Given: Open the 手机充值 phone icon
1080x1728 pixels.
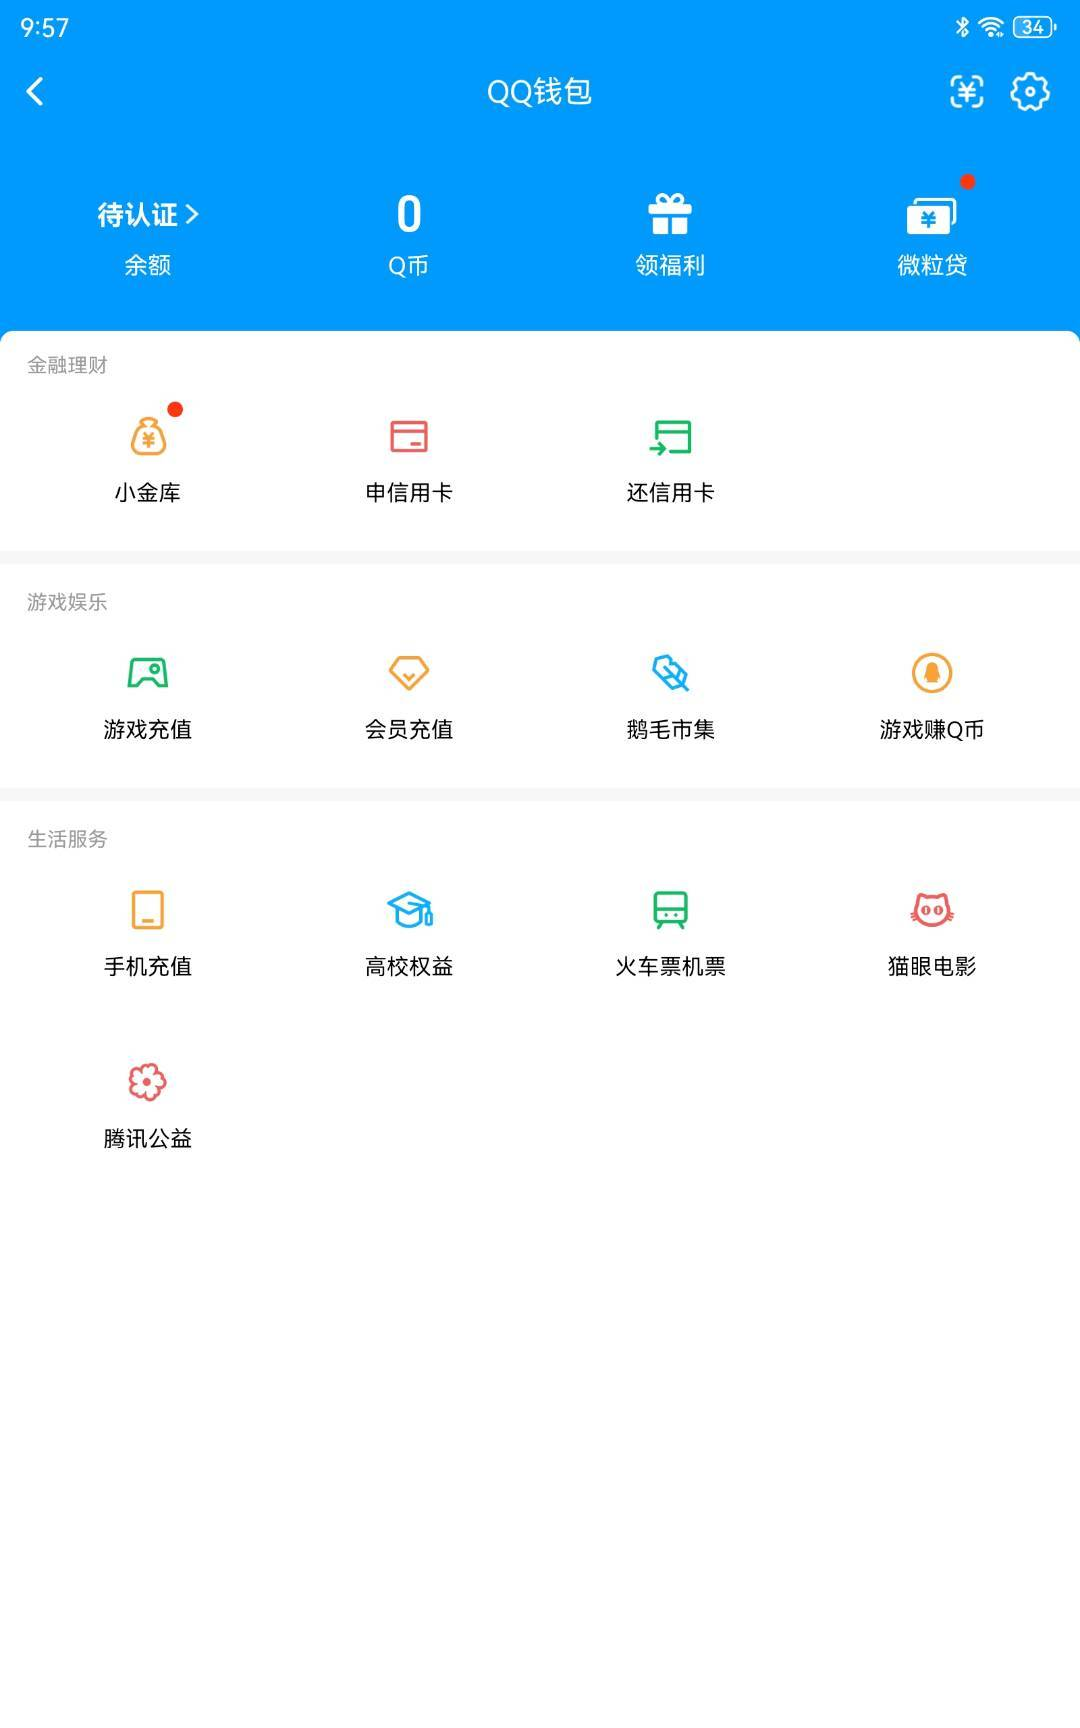Looking at the screenshot, I should tap(148, 910).
